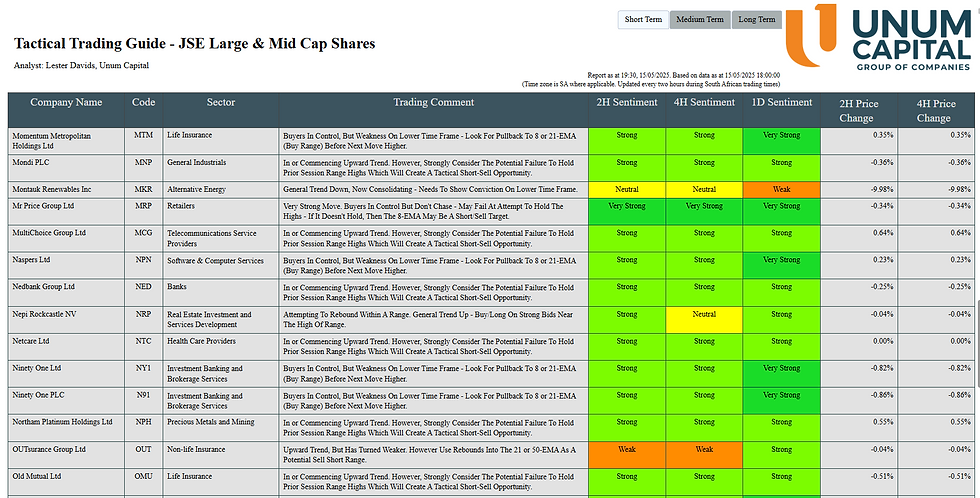
Task: Click Mr Price Group Ltd name
Action: 43,206
